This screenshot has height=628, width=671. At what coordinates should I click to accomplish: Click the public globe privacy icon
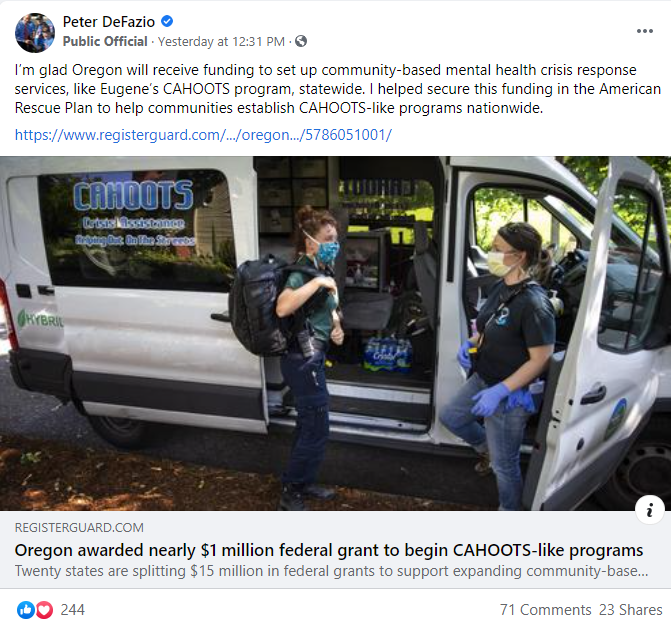coord(301,41)
